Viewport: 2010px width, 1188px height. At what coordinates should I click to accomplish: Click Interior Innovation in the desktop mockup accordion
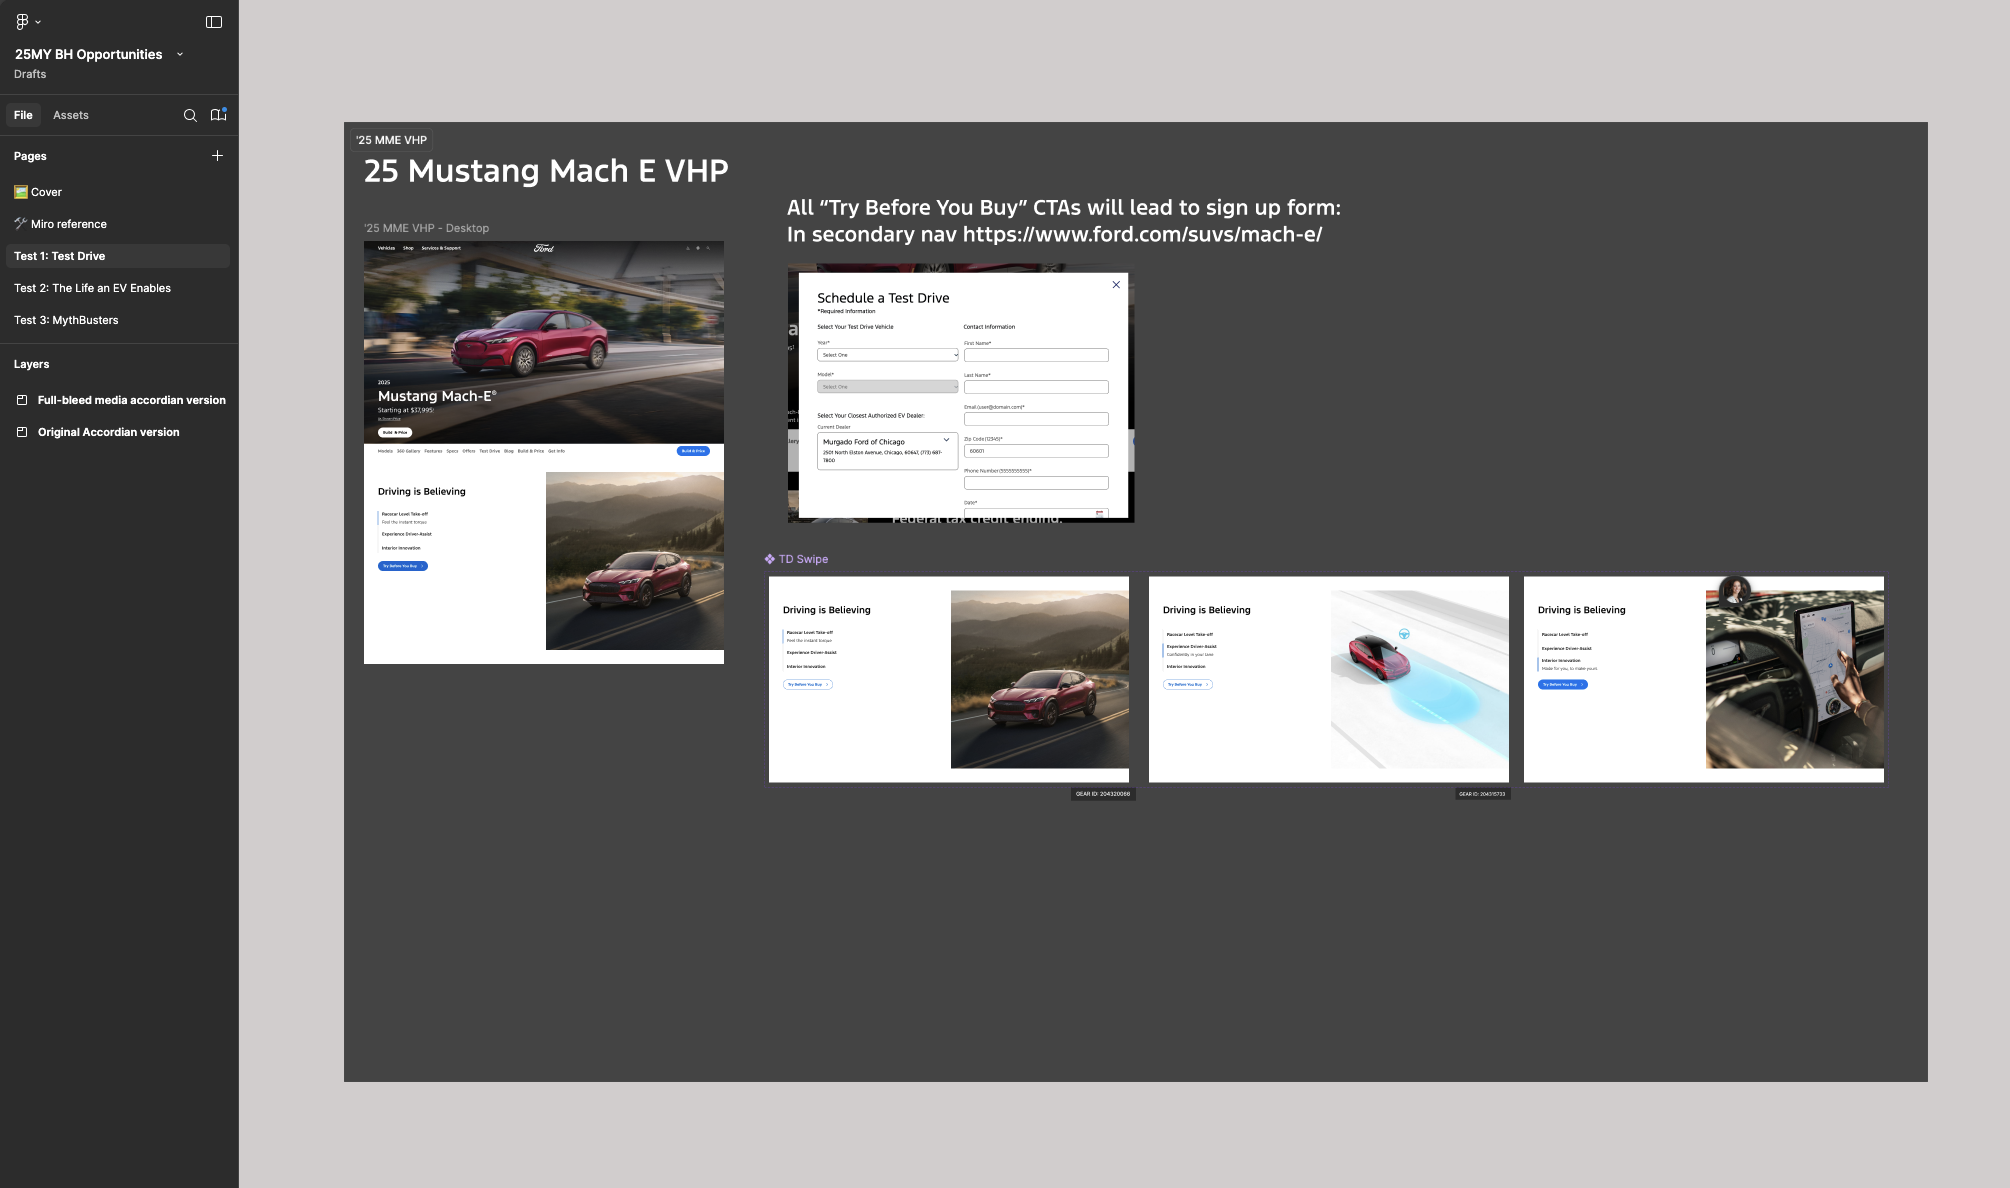pos(401,548)
